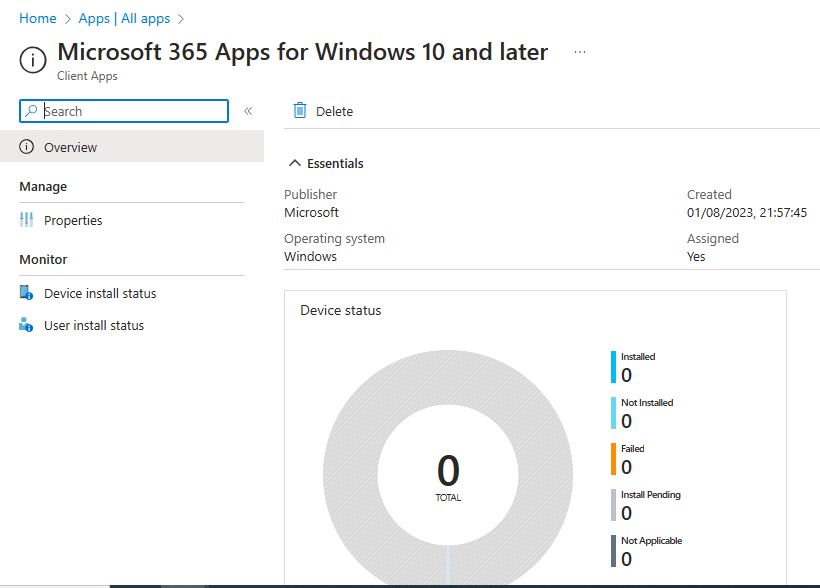The image size is (820, 588).
Task: Navigate to Home breadcrumb link
Action: (x=38, y=18)
